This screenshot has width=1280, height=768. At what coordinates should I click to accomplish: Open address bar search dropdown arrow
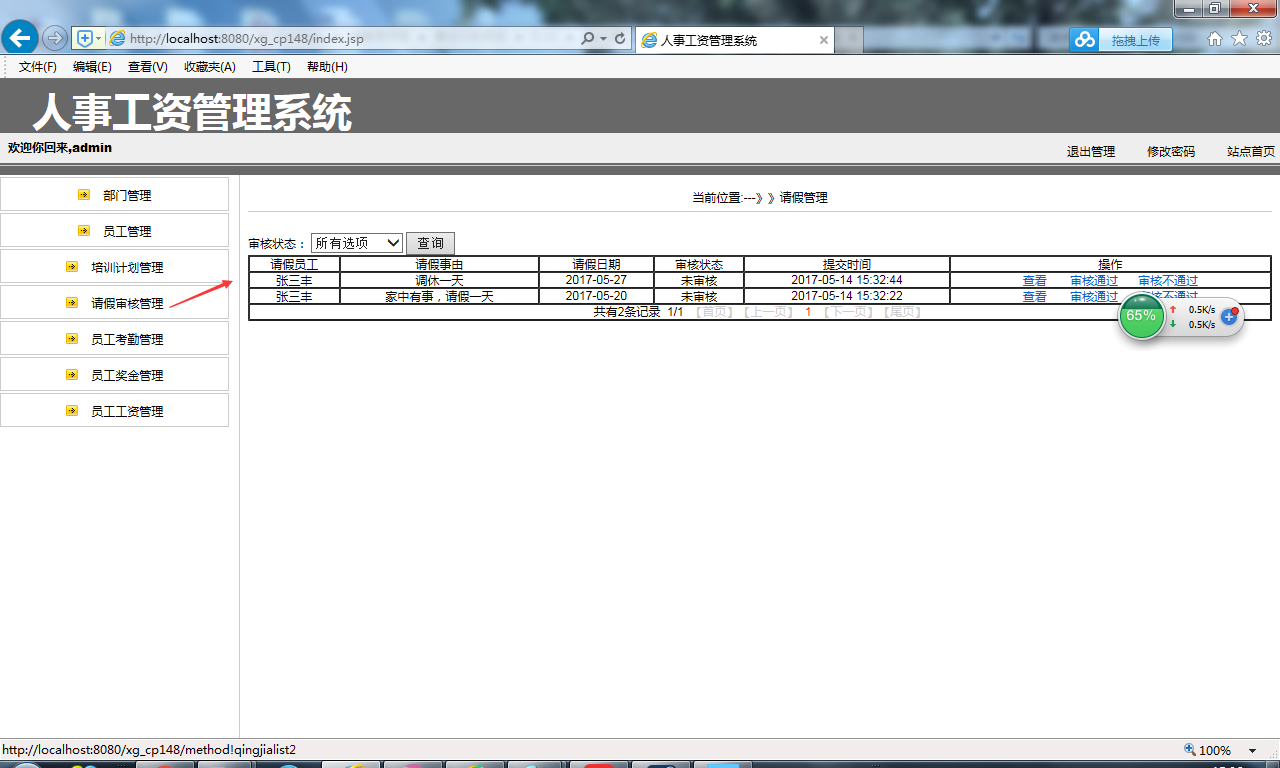603,39
